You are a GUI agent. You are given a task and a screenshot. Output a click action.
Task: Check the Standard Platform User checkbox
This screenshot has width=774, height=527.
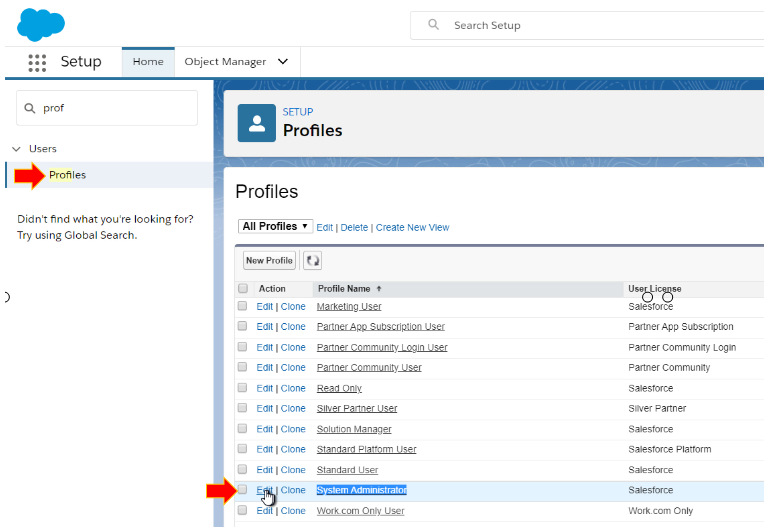click(x=242, y=449)
